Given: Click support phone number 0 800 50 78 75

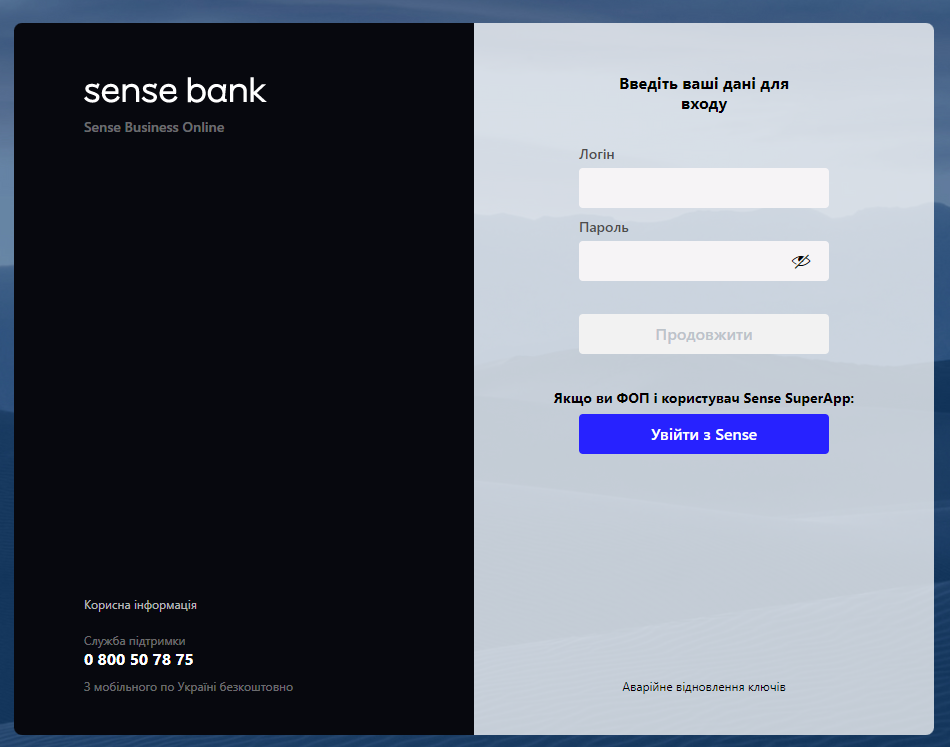Looking at the screenshot, I should tap(139, 659).
